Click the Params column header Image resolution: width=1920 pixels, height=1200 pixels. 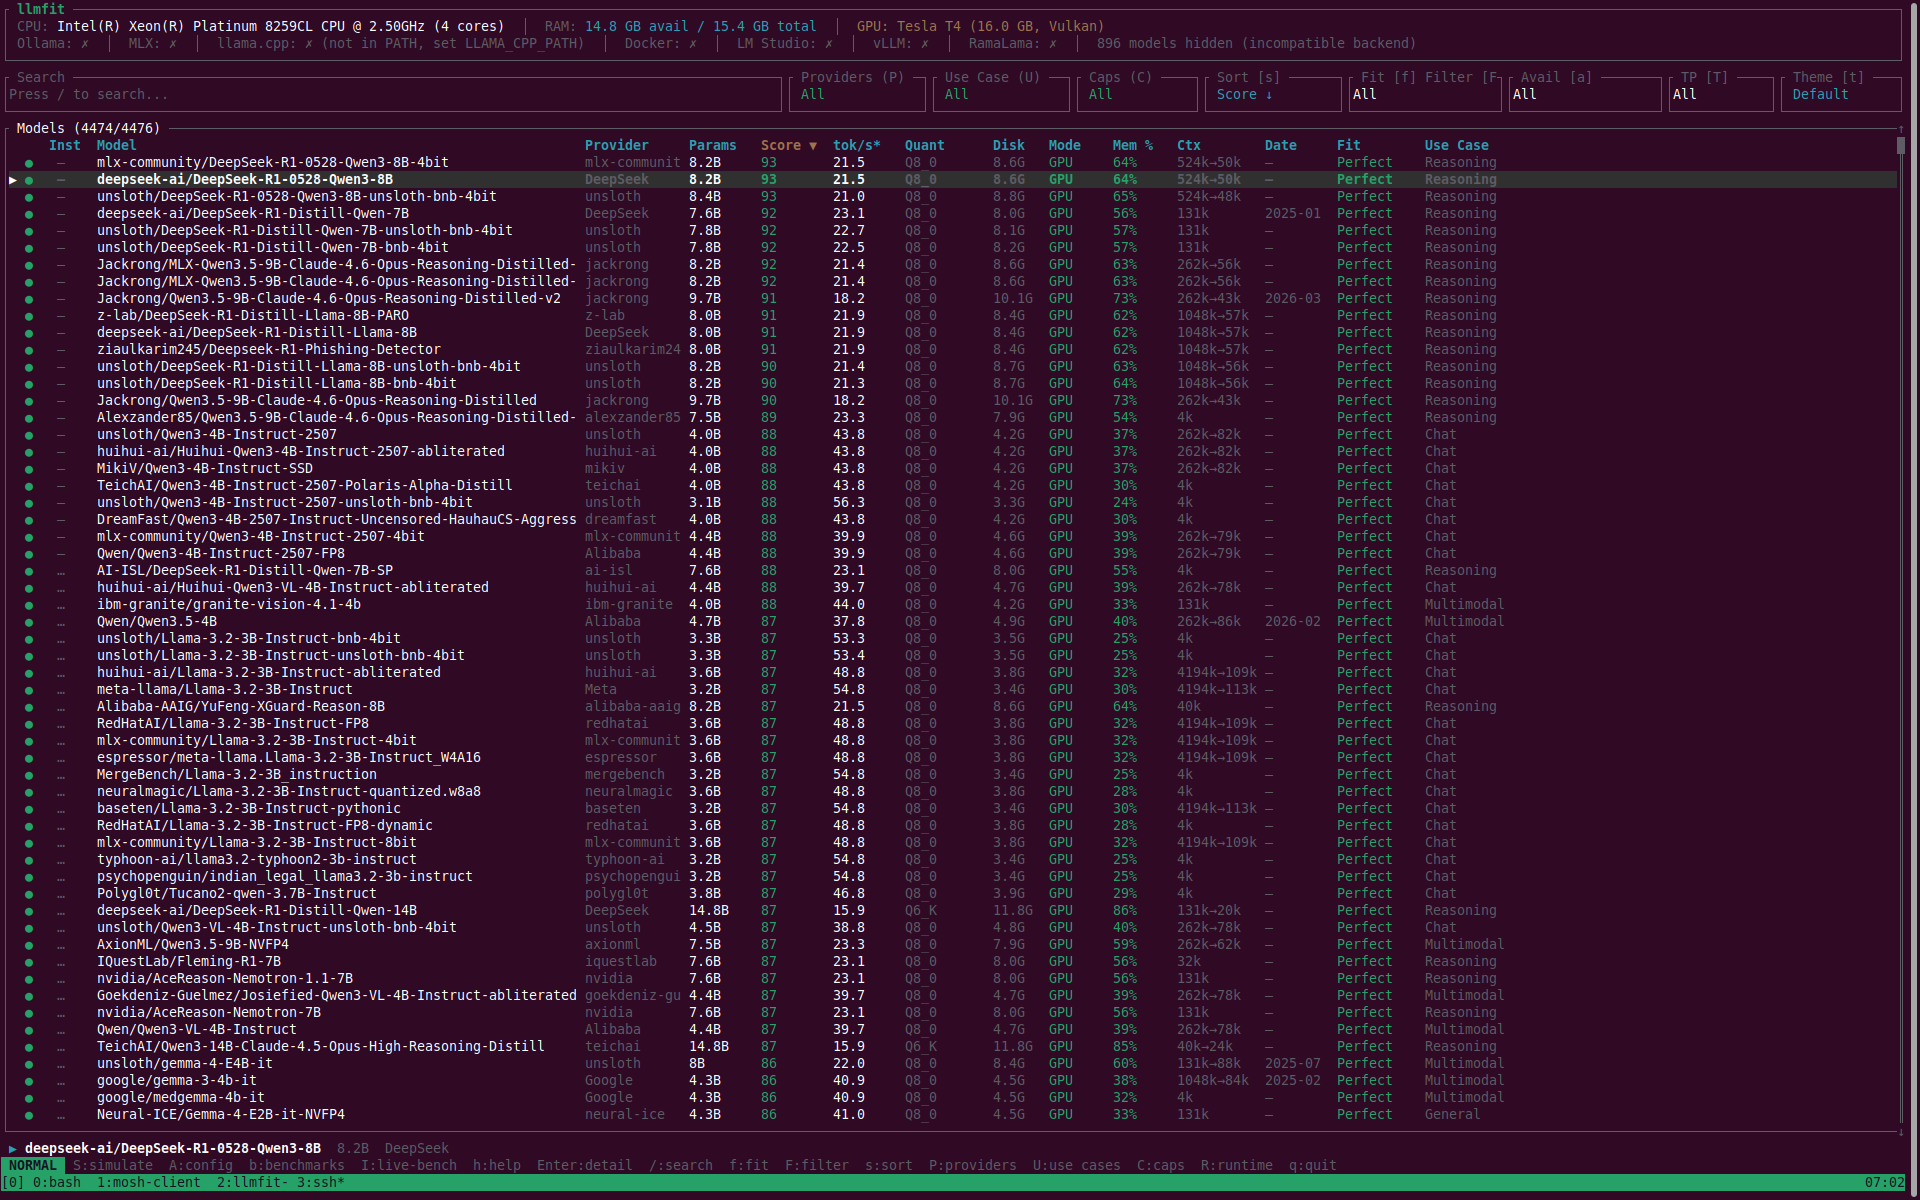(x=712, y=145)
